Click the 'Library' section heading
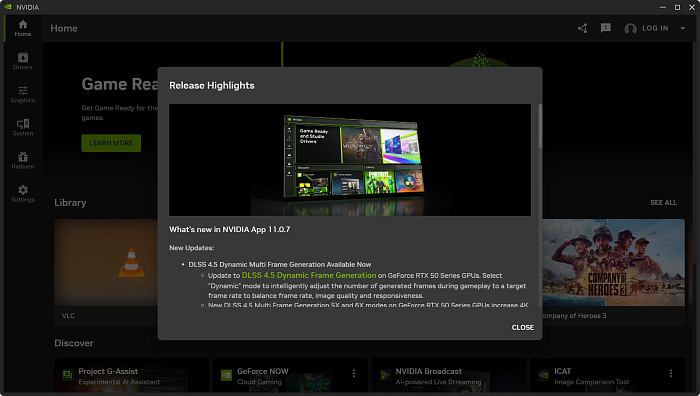 pos(70,202)
